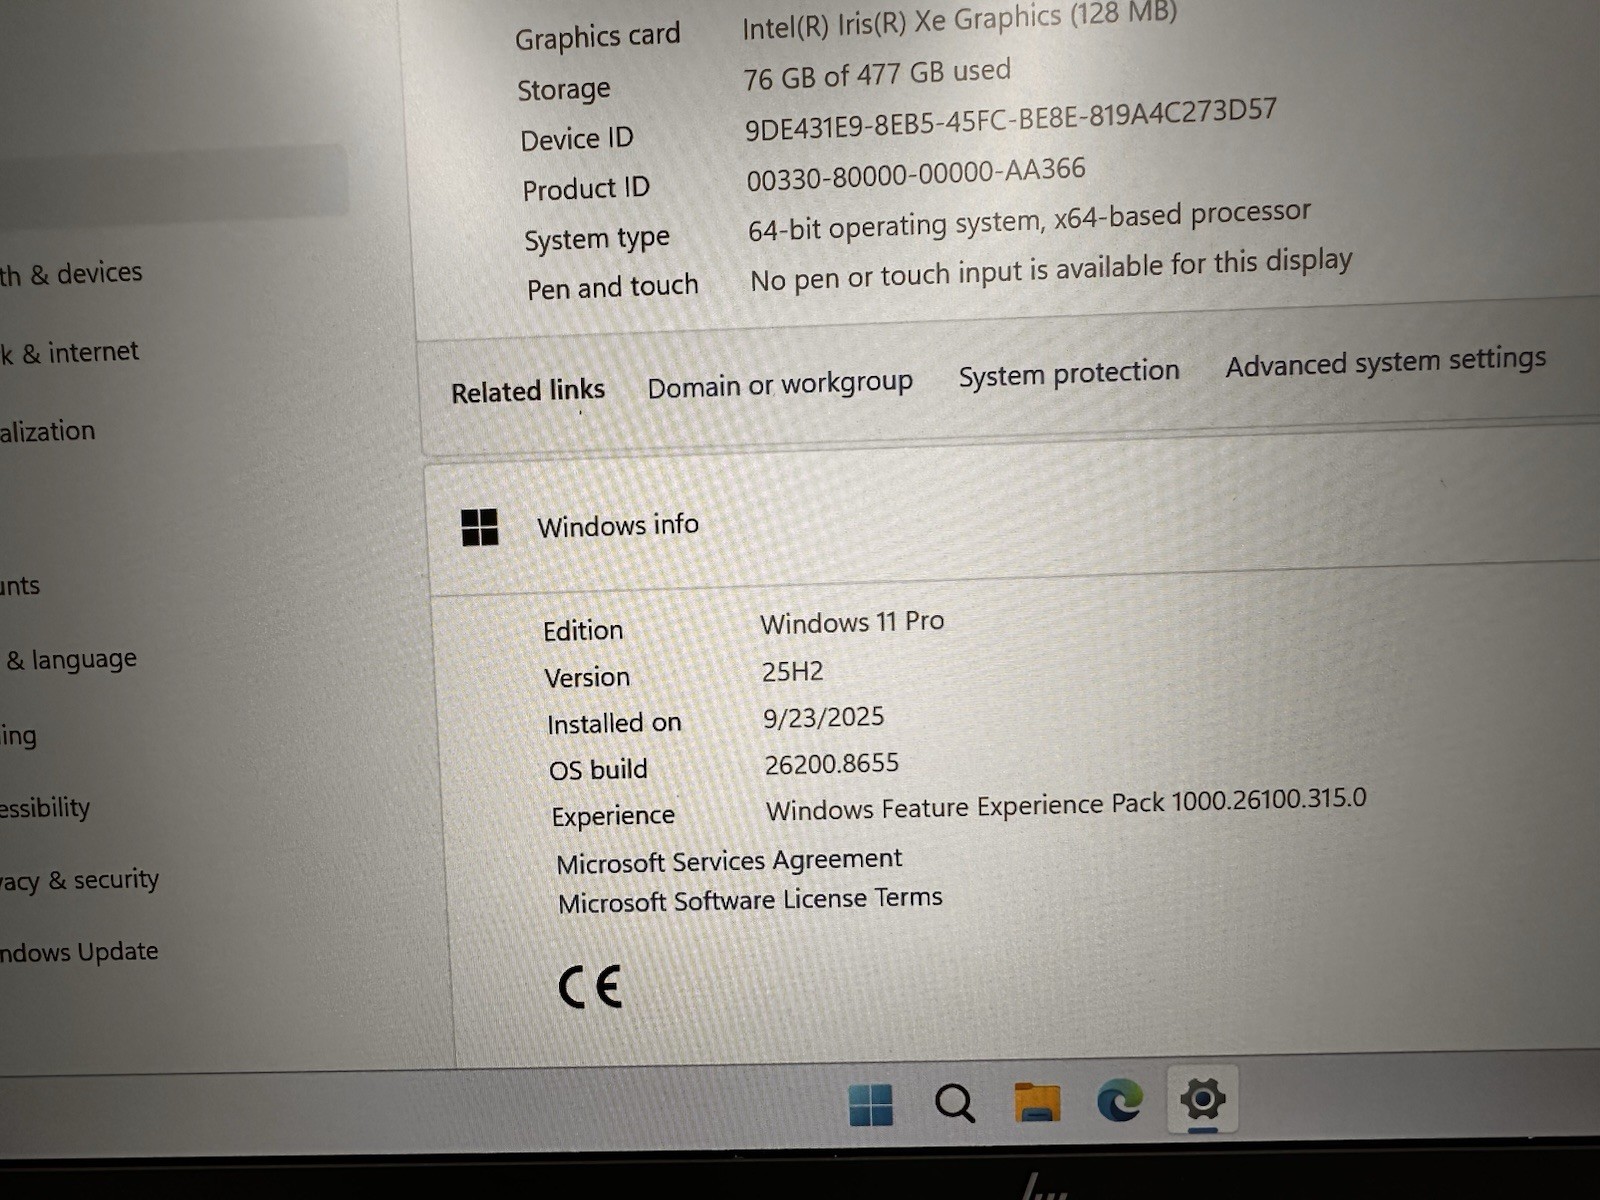Click the 'Experience' label
The height and width of the screenshot is (1200, 1600).
(x=613, y=816)
